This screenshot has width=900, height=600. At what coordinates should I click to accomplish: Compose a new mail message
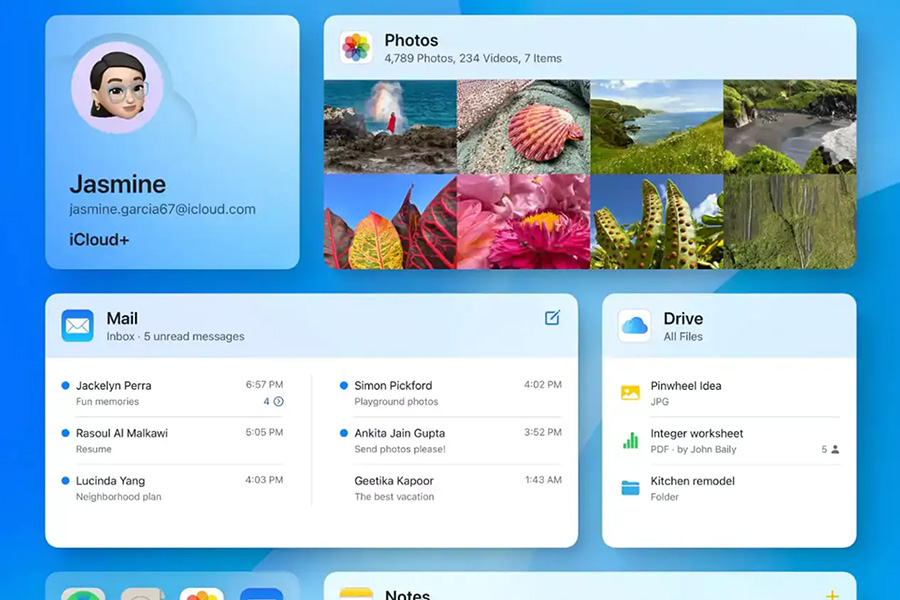(552, 318)
